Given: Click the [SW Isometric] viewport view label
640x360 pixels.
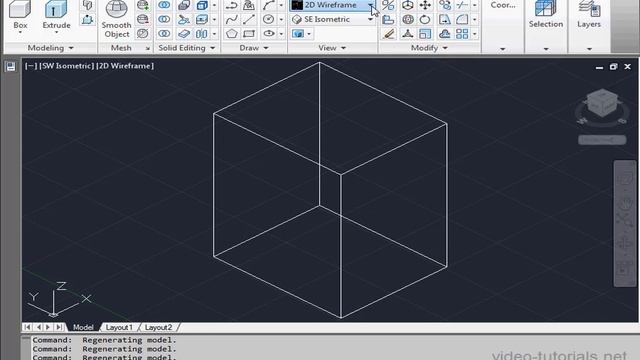Looking at the screenshot, I should tap(67, 66).
